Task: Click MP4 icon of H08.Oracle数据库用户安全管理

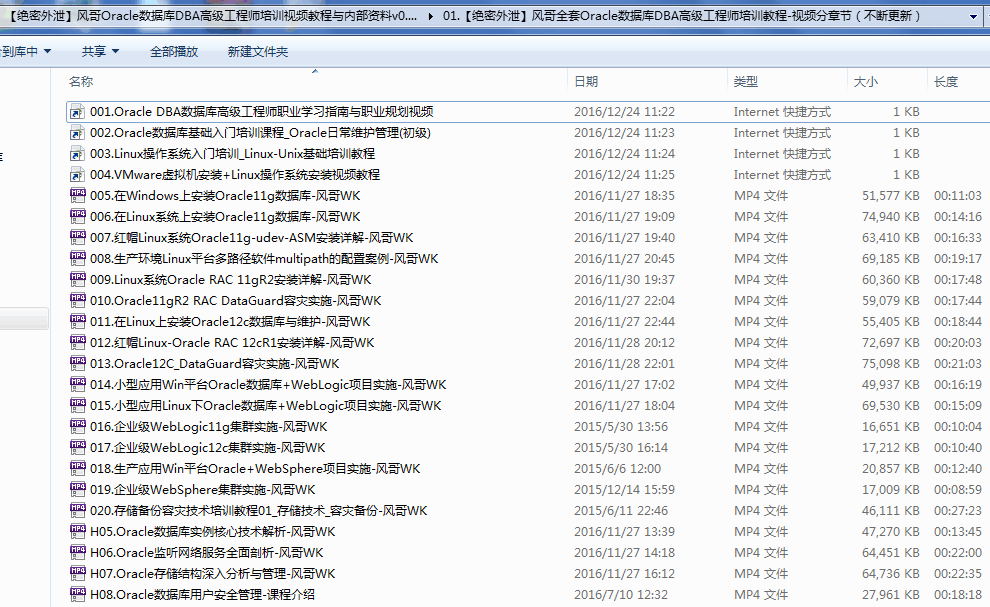Action: (x=77, y=594)
